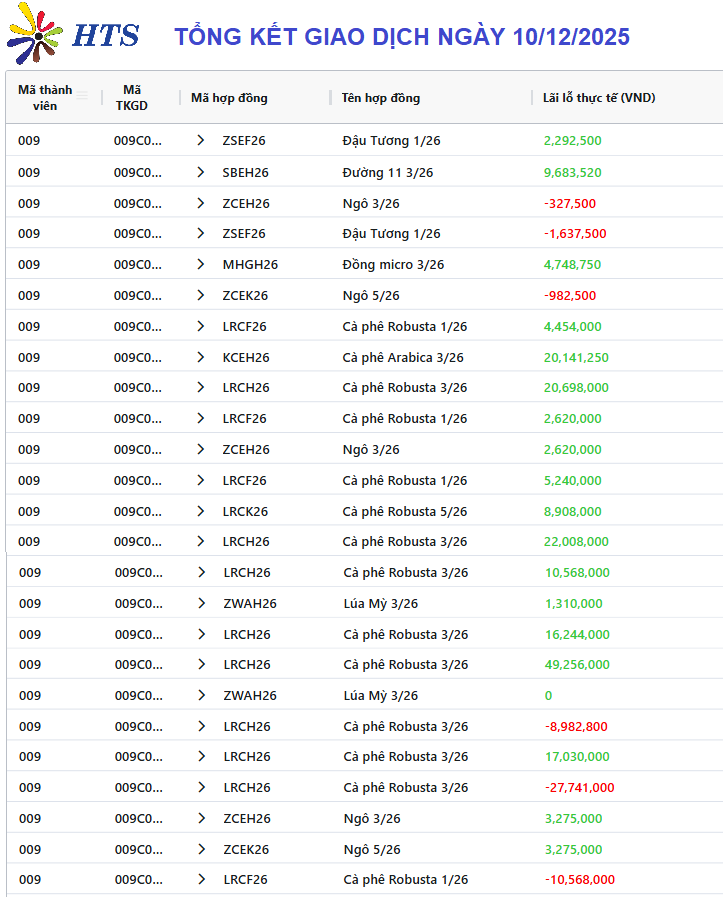Image resolution: width=723 pixels, height=899 pixels.
Task: Select the Cà phê Arabica 3/26 cell
Action: 402,358
